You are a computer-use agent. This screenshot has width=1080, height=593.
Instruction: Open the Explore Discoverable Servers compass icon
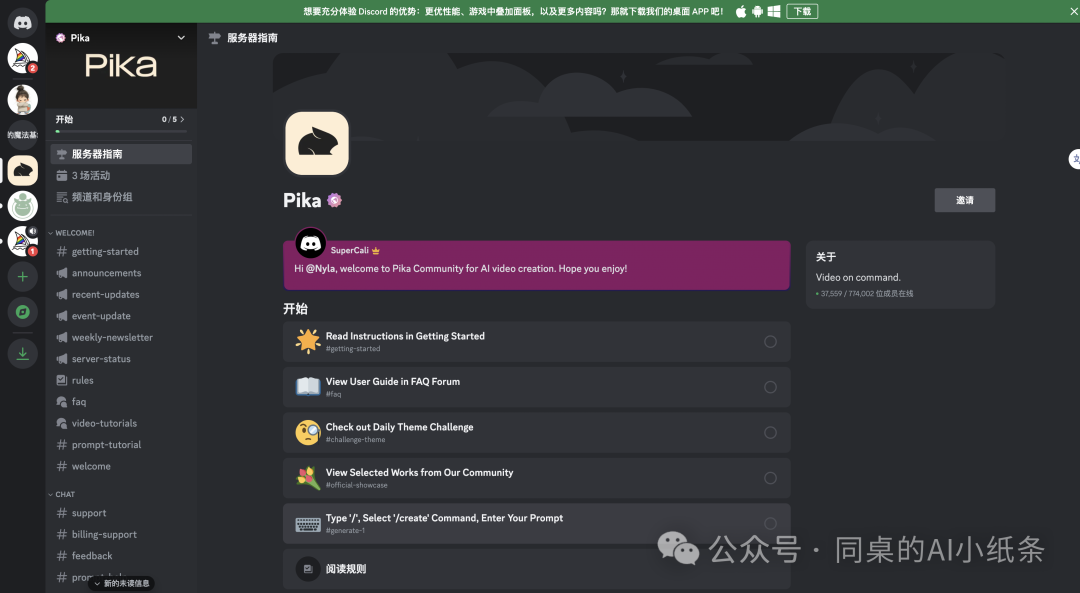point(23,312)
